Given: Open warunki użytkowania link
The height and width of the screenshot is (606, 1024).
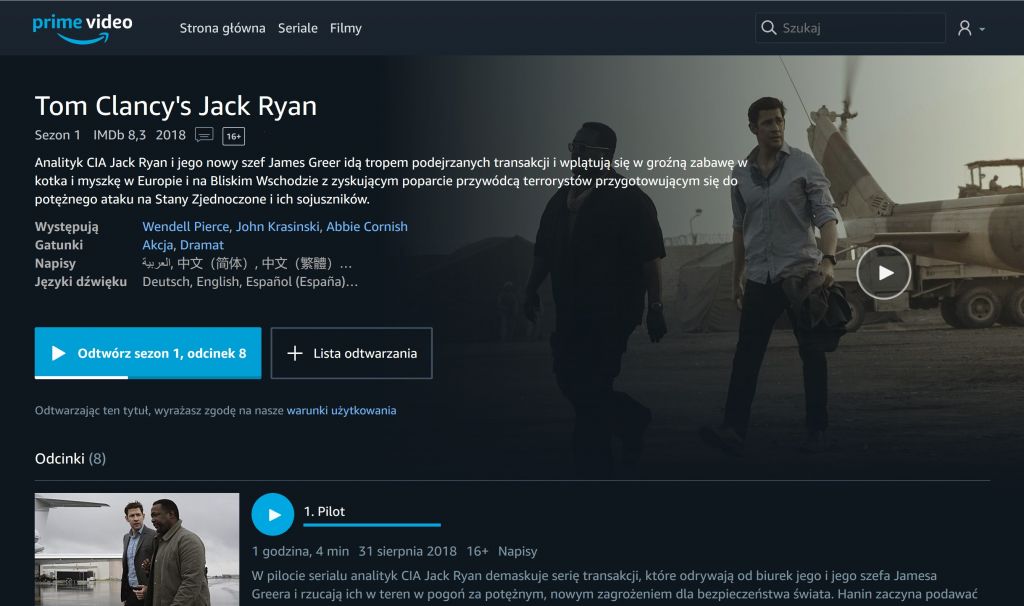Looking at the screenshot, I should pos(341,411).
